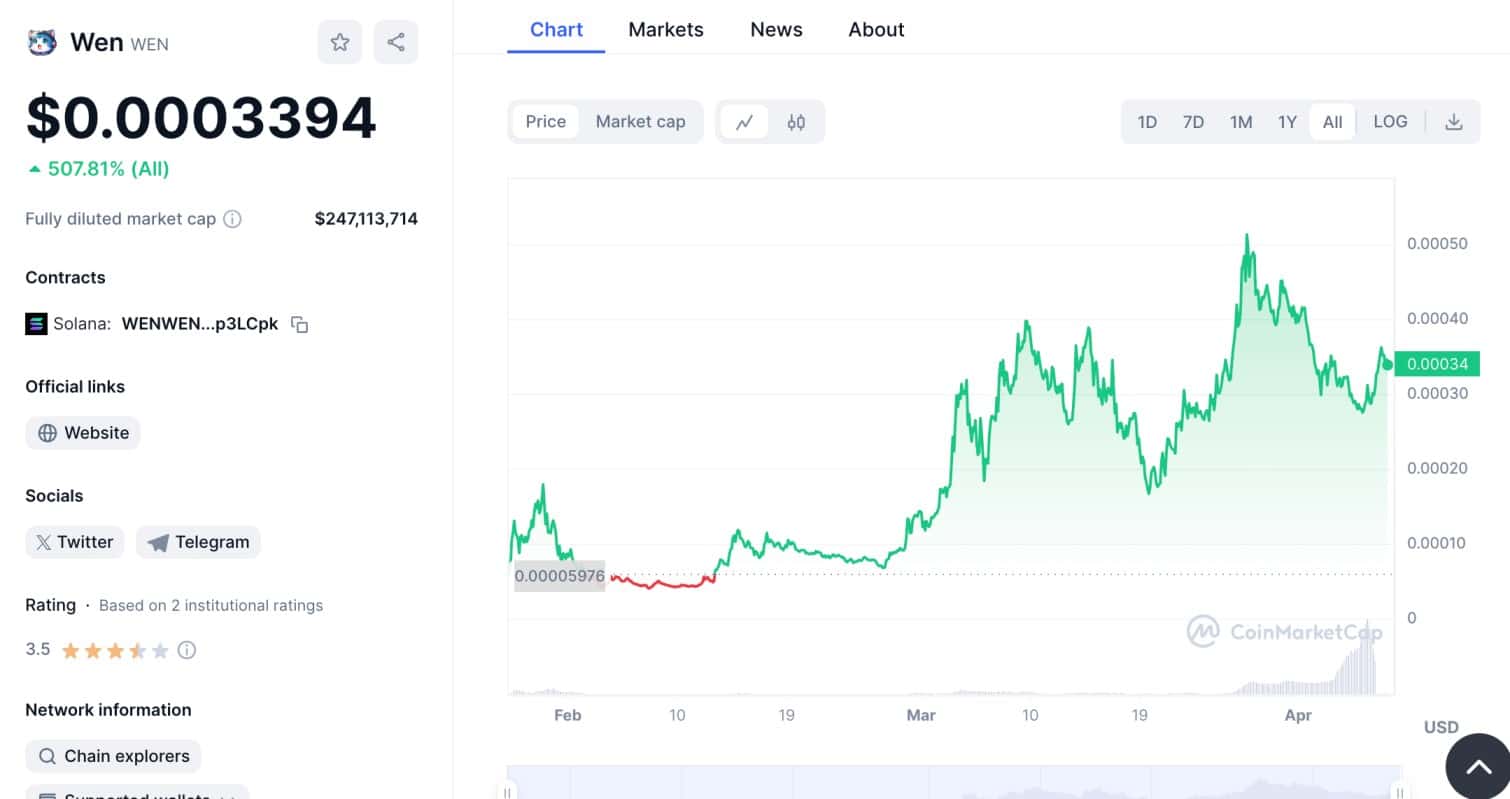Click info icon next to fully diluted market cap
1510x799 pixels.
(232, 219)
